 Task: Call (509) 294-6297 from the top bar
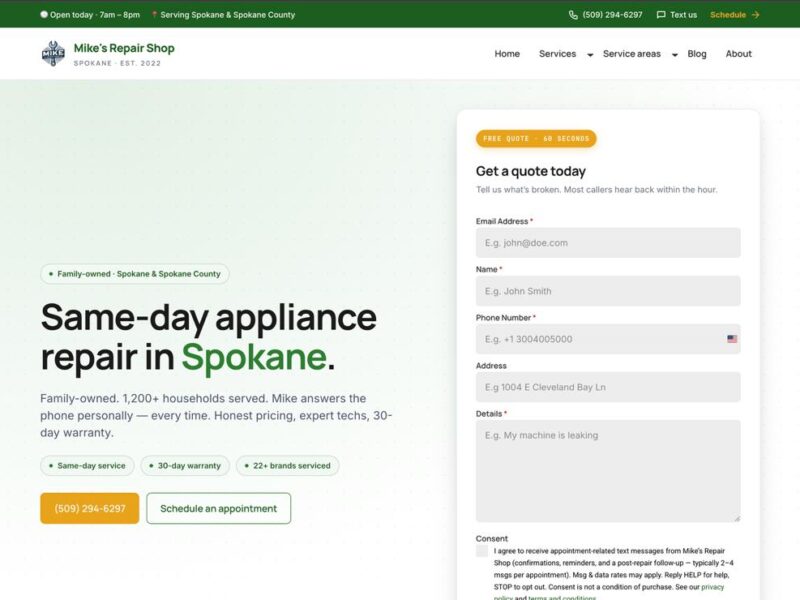[x=606, y=15]
